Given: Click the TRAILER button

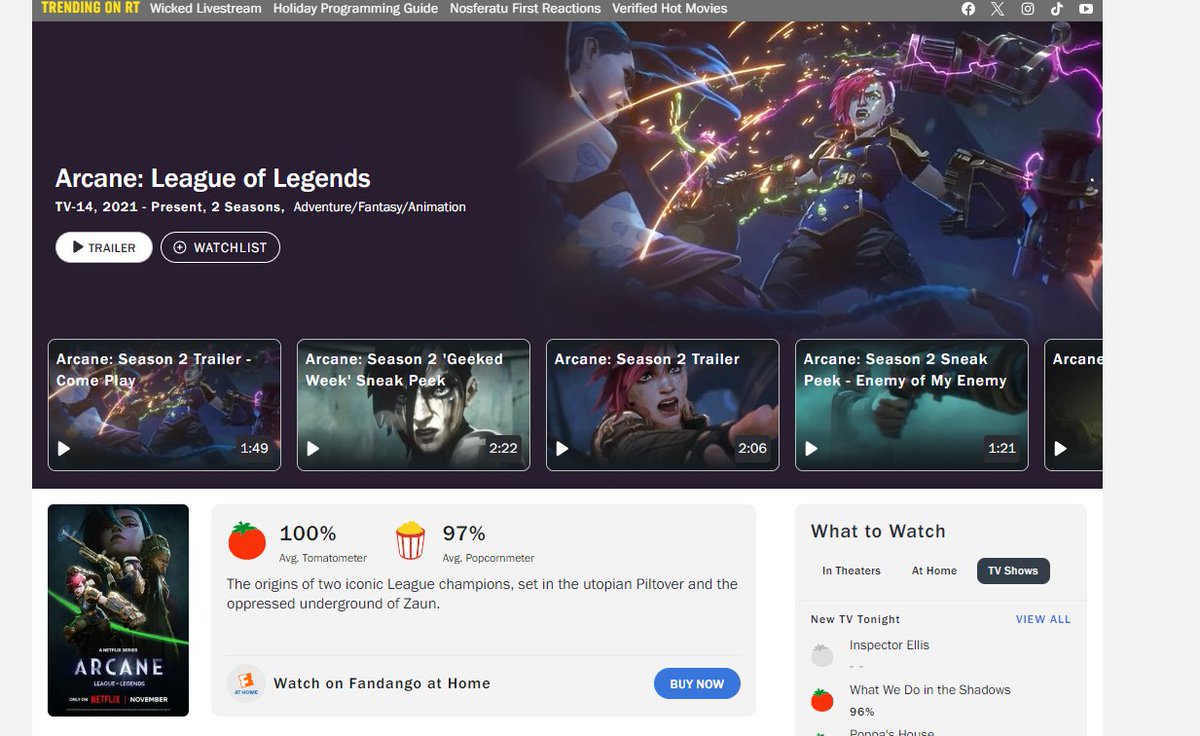Looking at the screenshot, I should pyautogui.click(x=104, y=247).
